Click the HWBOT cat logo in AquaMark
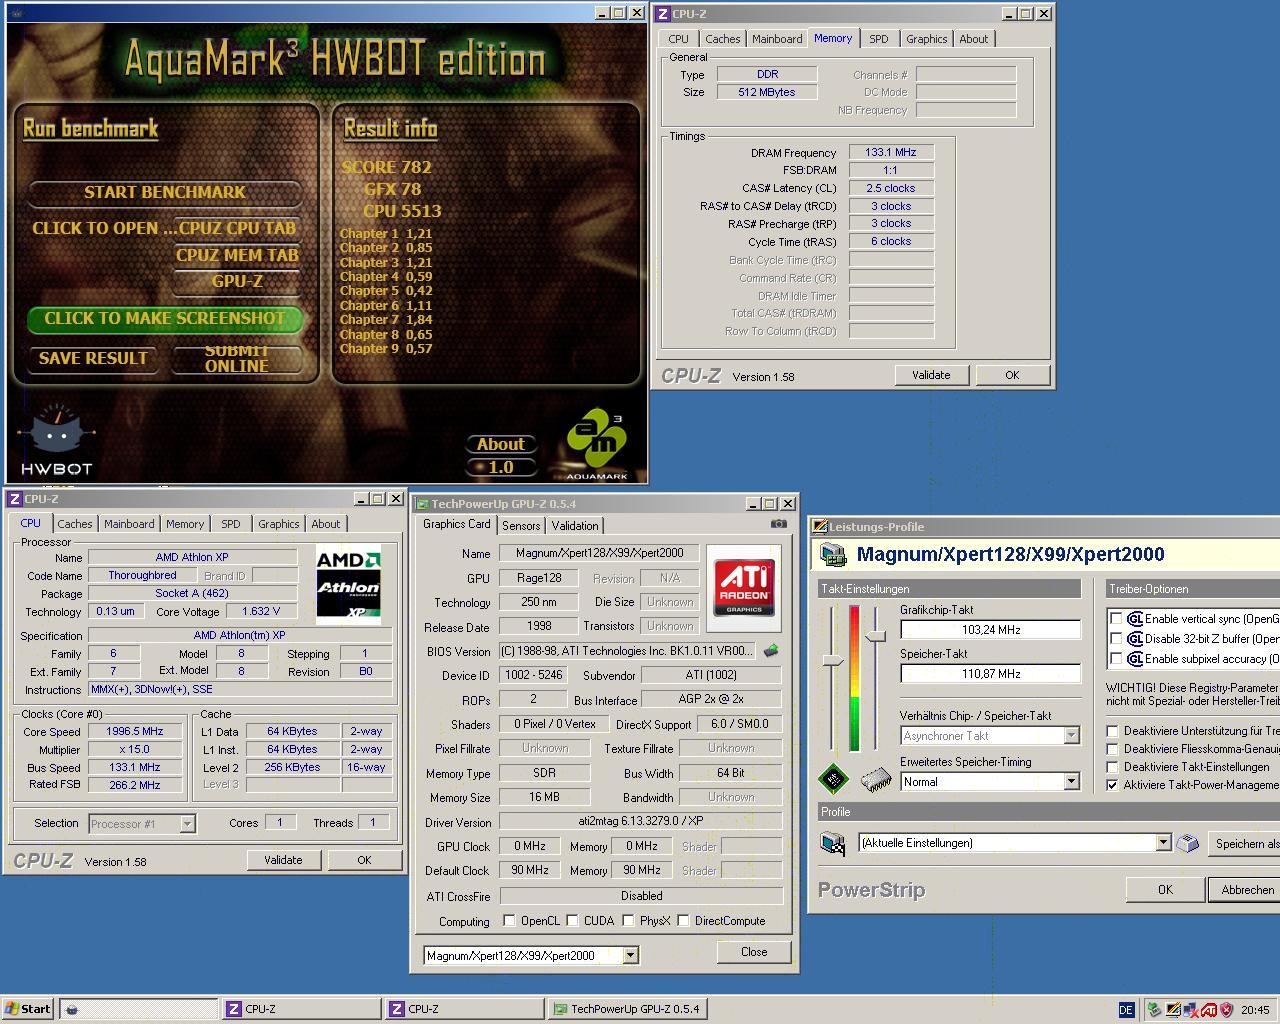Image resolution: width=1280 pixels, height=1024 pixels. tap(57, 441)
